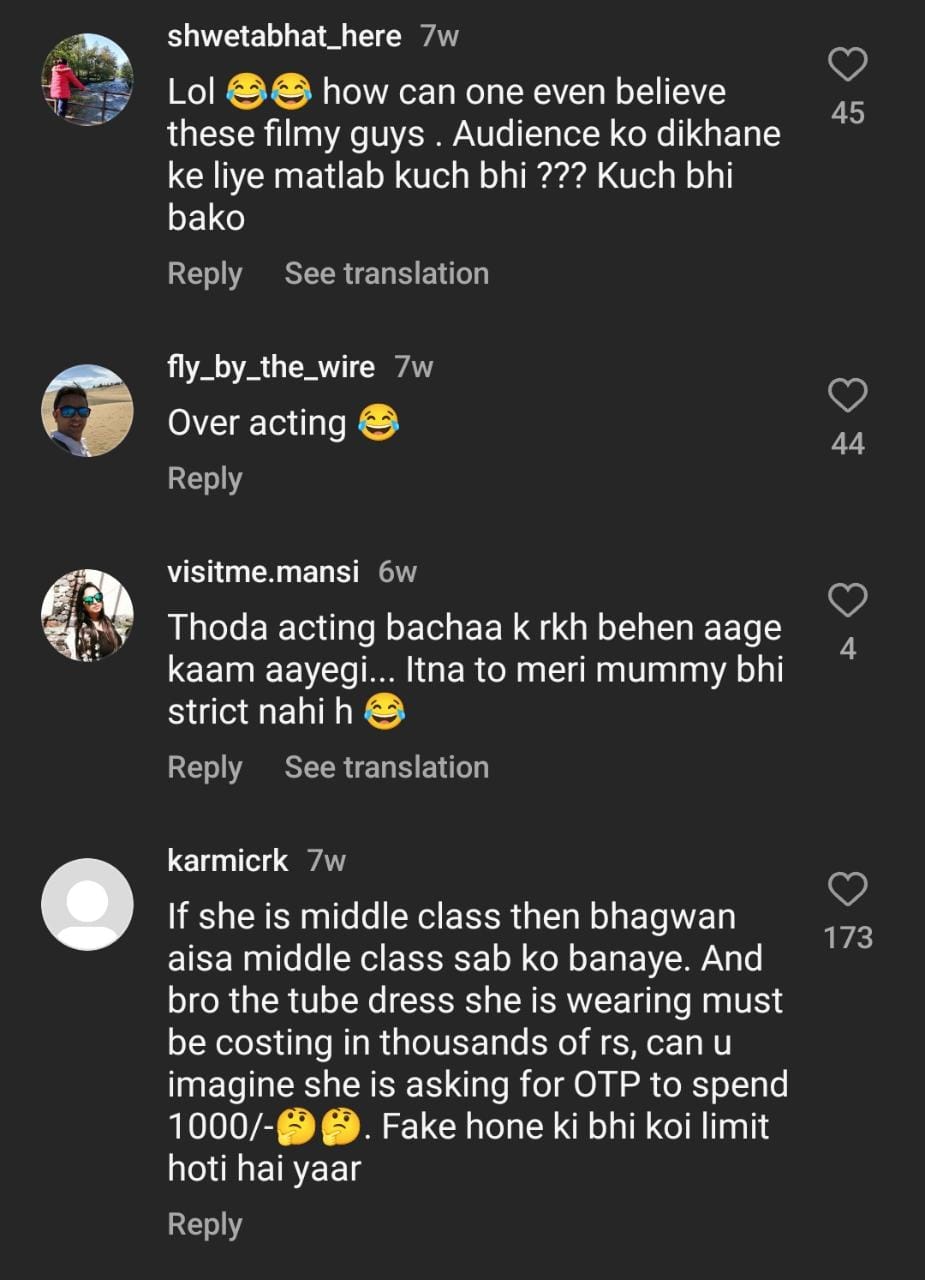
Task: Tap visitme.mansi's profile picture
Action: [x=87, y=616]
